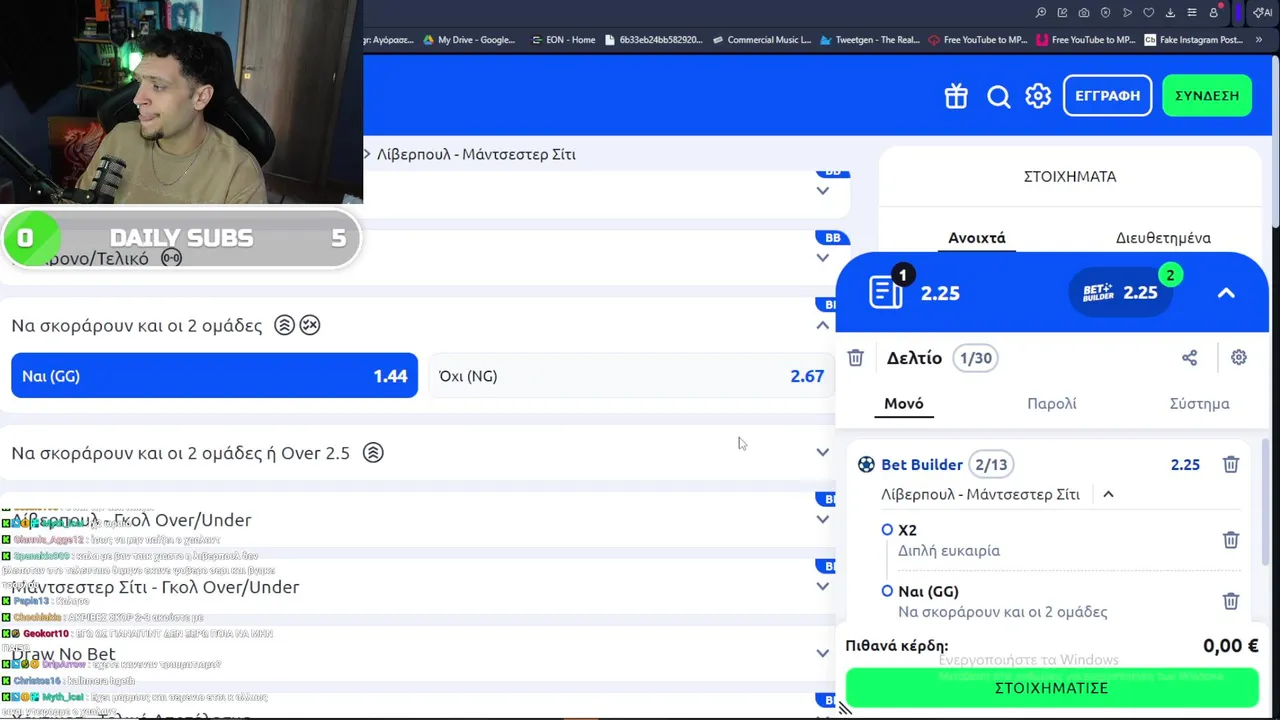Click the 1/30 betslip counter pill

point(975,358)
